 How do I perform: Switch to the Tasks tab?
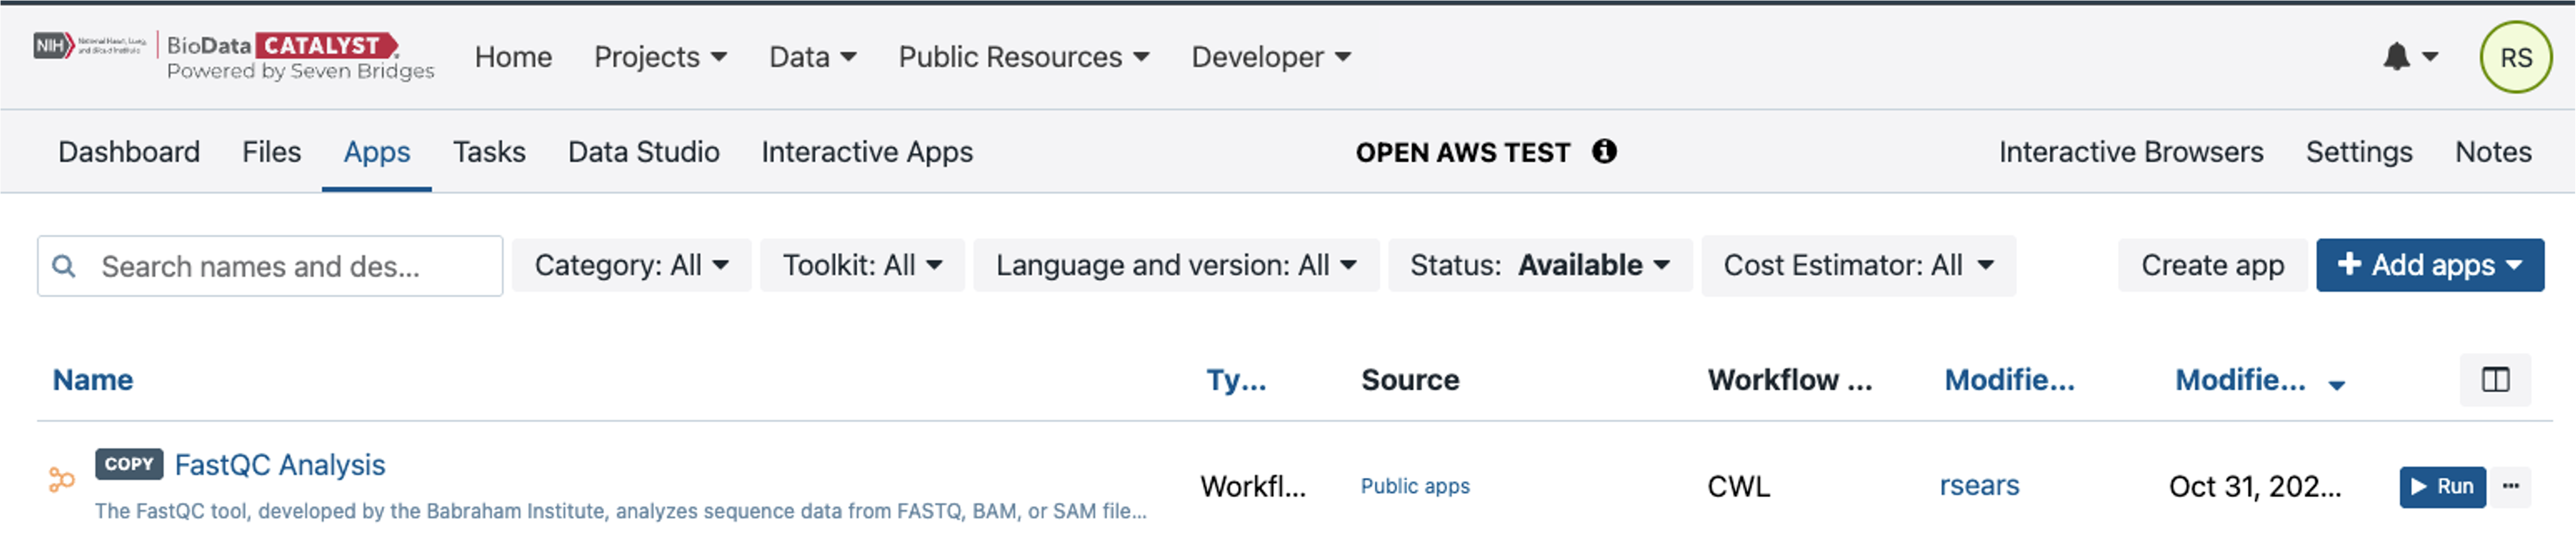pos(489,152)
